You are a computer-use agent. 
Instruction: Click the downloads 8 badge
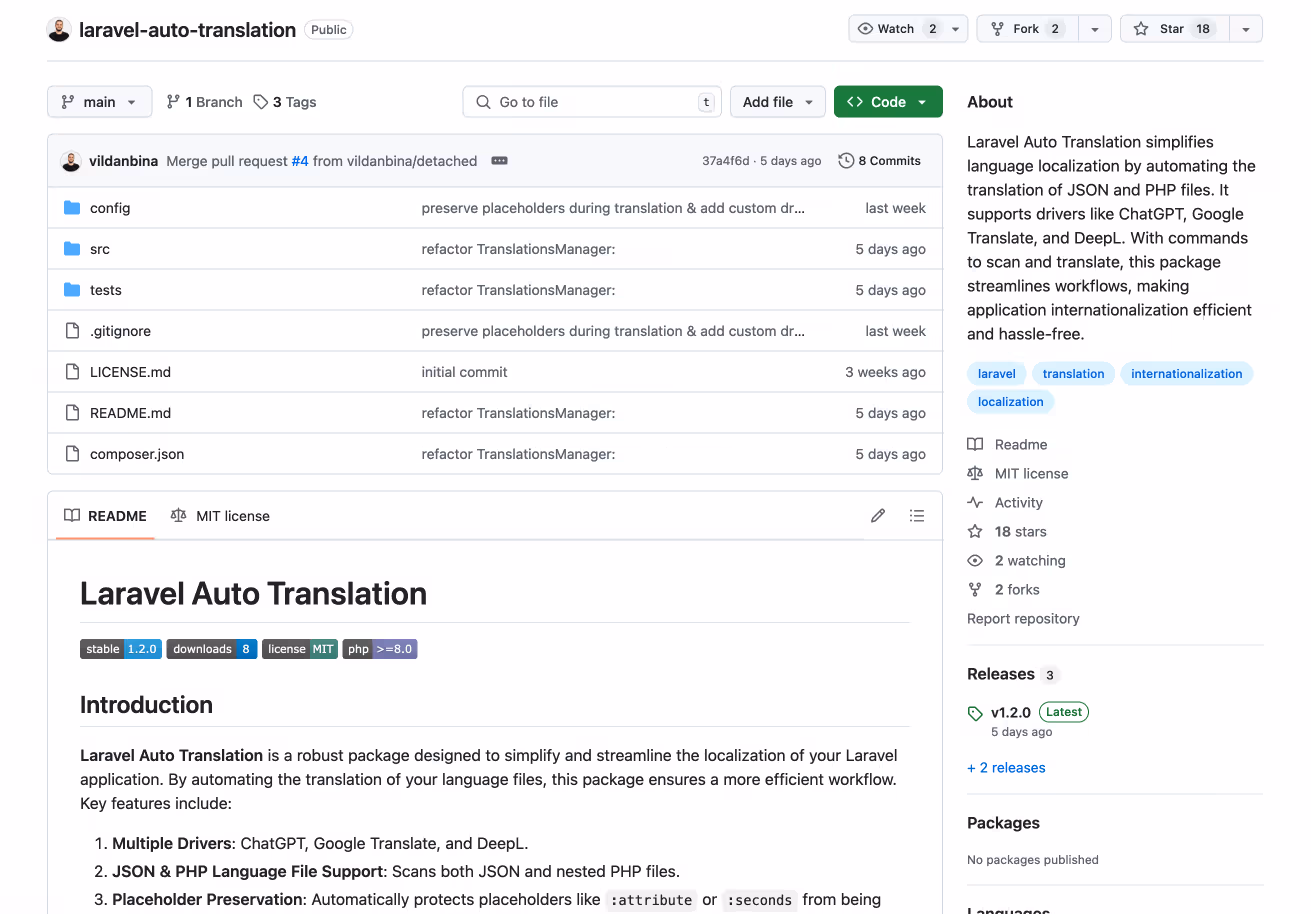click(212, 649)
